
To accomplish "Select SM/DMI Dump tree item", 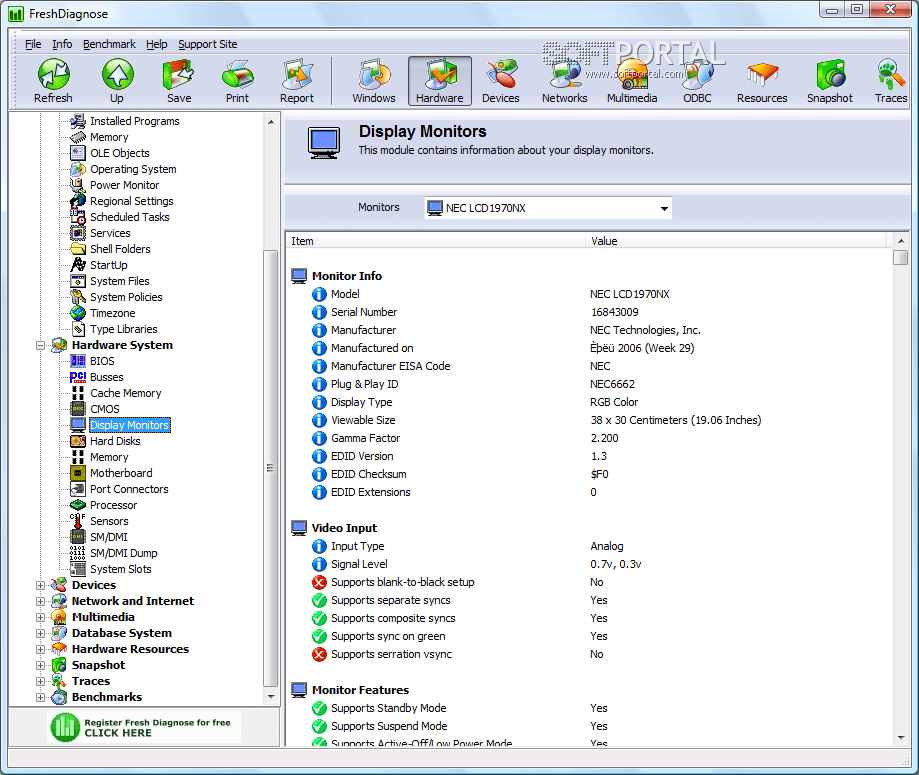I will pyautogui.click(x=124, y=553).
